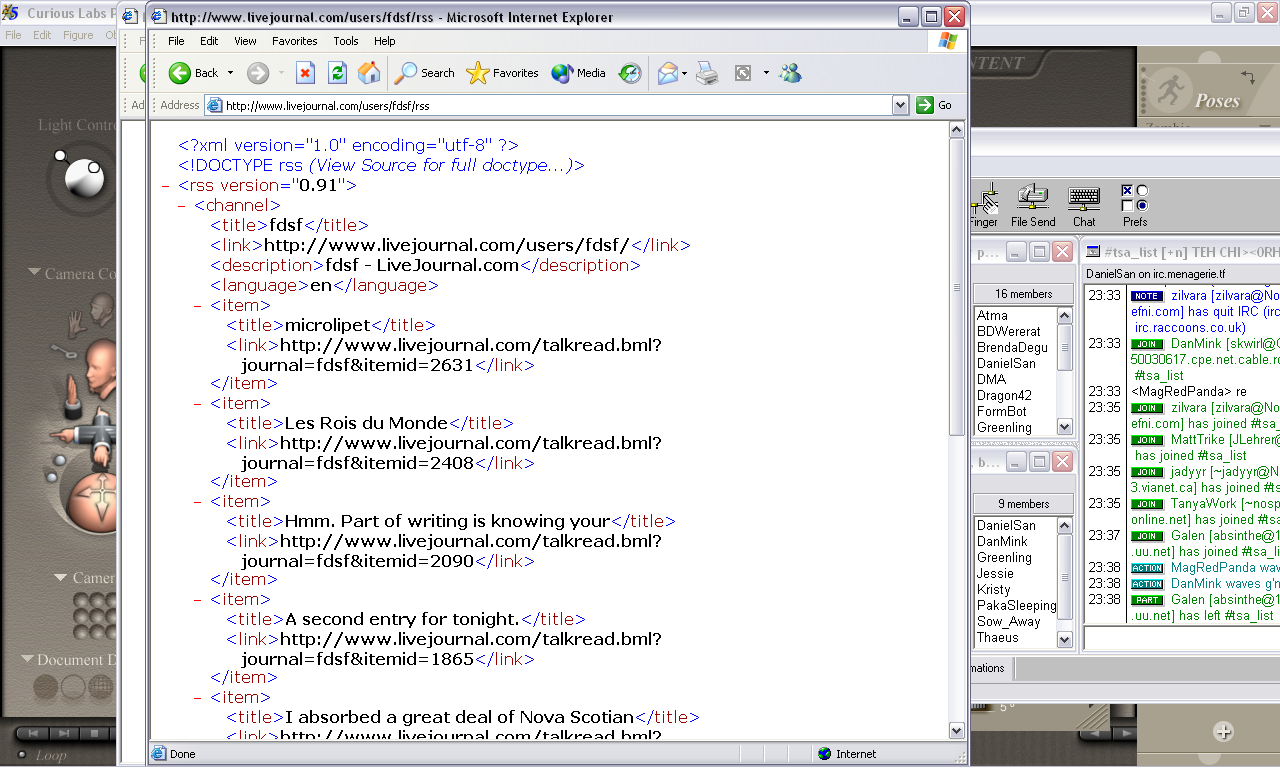Click the first-frame playback button in Poser

tap(32, 733)
